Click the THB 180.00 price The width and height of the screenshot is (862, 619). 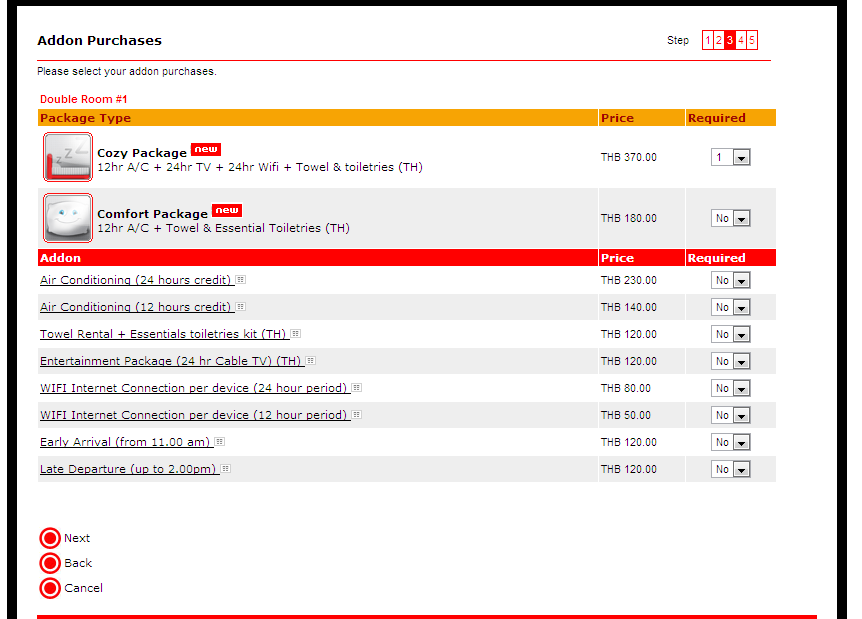point(628,218)
